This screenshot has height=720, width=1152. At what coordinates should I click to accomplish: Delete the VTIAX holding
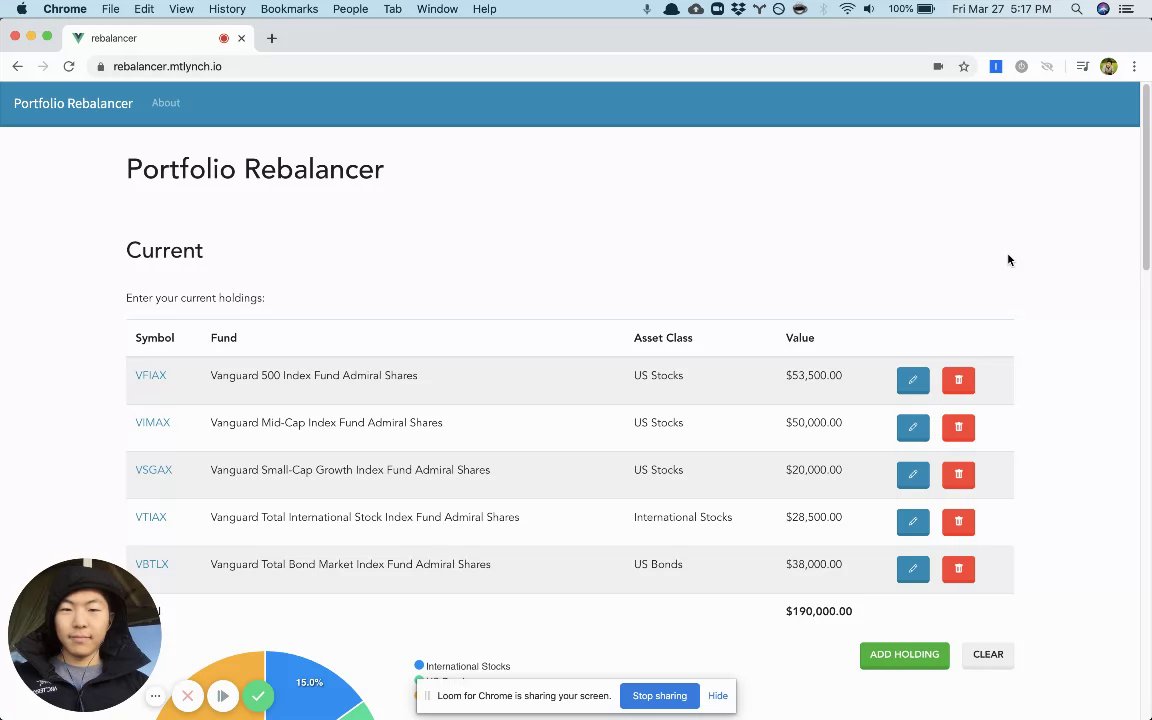[x=958, y=522]
